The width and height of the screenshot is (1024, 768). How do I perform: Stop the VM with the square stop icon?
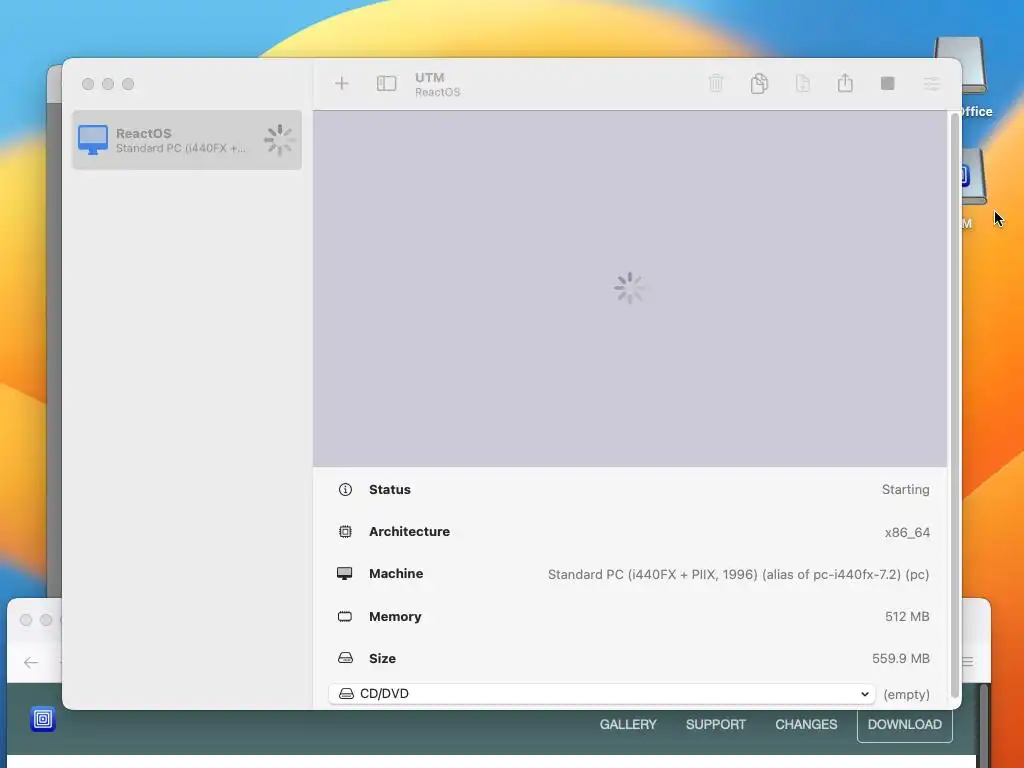tap(888, 84)
